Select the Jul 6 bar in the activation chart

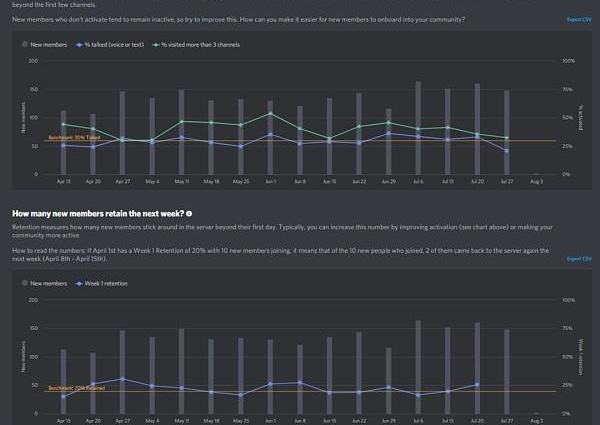click(417, 127)
